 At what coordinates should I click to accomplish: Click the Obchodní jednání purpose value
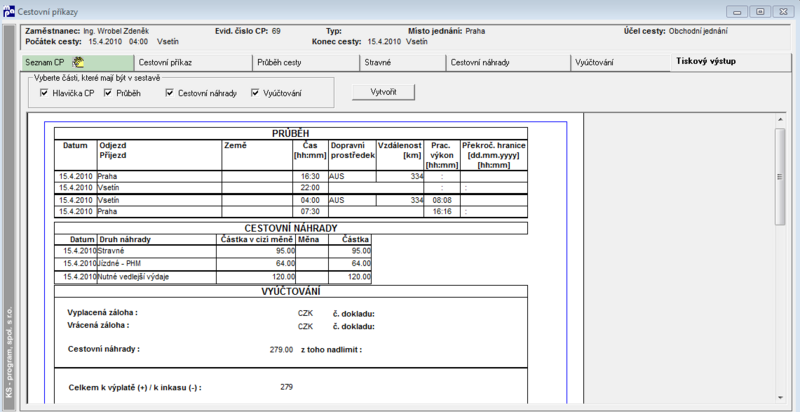click(698, 31)
